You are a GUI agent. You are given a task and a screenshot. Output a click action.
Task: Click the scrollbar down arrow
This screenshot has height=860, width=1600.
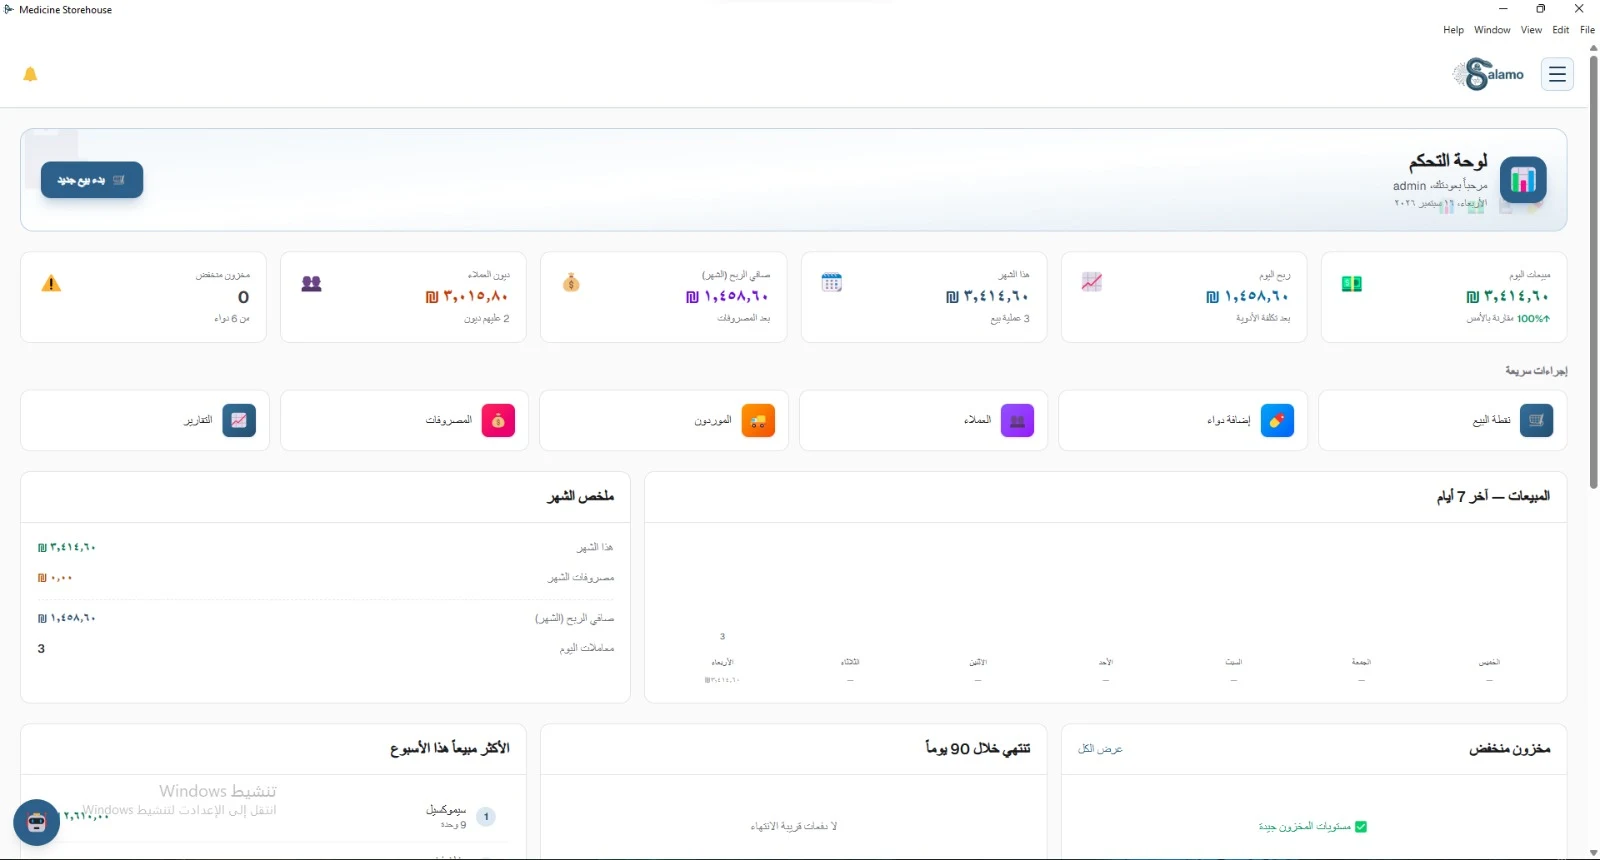(x=1593, y=853)
